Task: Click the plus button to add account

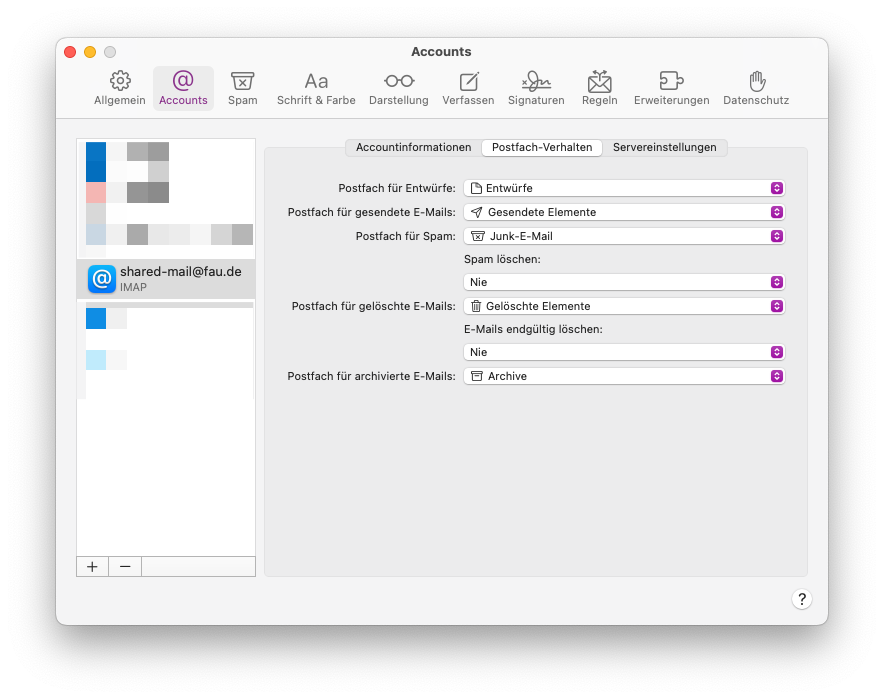Action: coord(92,566)
